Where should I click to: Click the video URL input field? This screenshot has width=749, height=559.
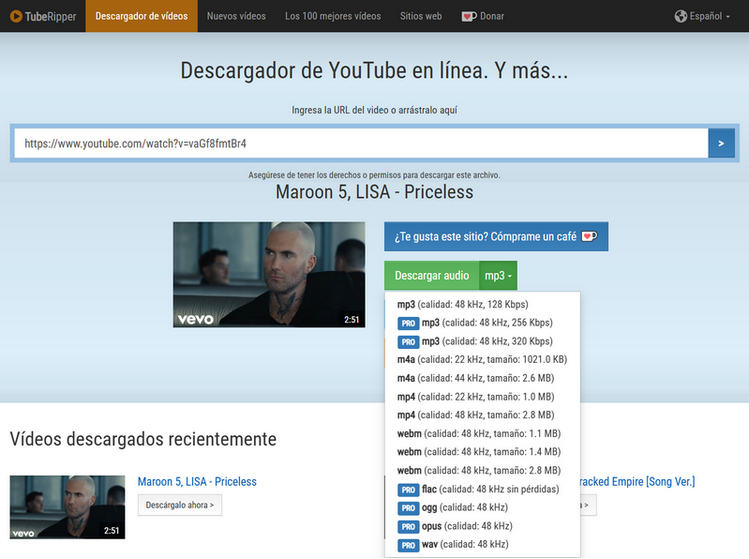tap(361, 143)
